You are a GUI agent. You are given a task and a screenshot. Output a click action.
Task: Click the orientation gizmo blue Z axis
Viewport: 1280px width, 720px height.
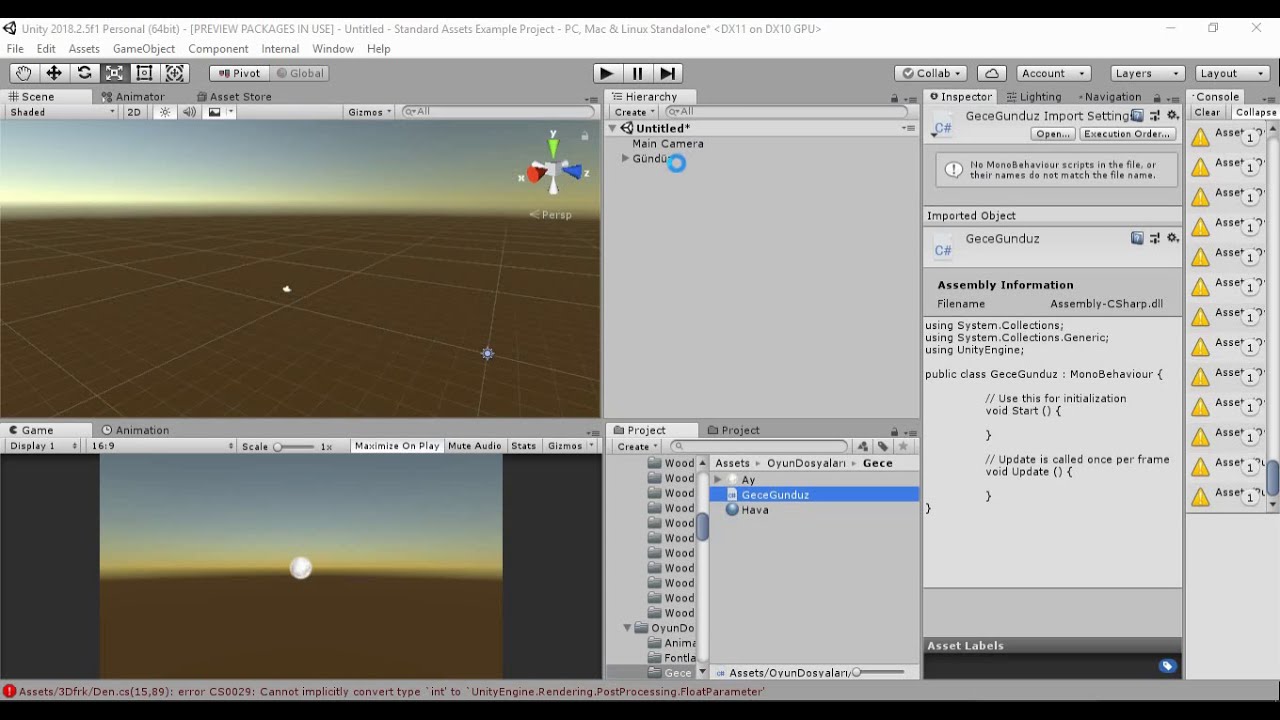pyautogui.click(x=574, y=172)
